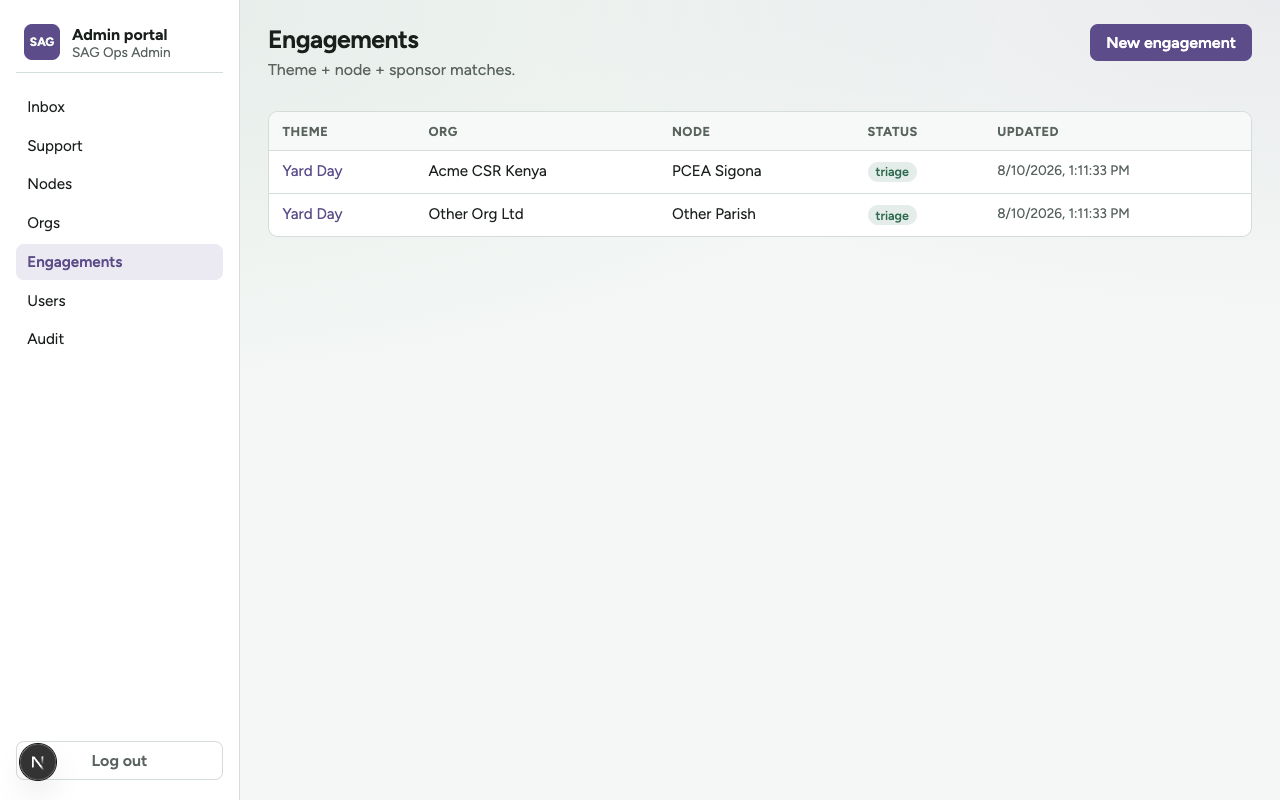This screenshot has width=1280, height=800.
Task: Click the Engagements page heading
Action: pos(343,40)
